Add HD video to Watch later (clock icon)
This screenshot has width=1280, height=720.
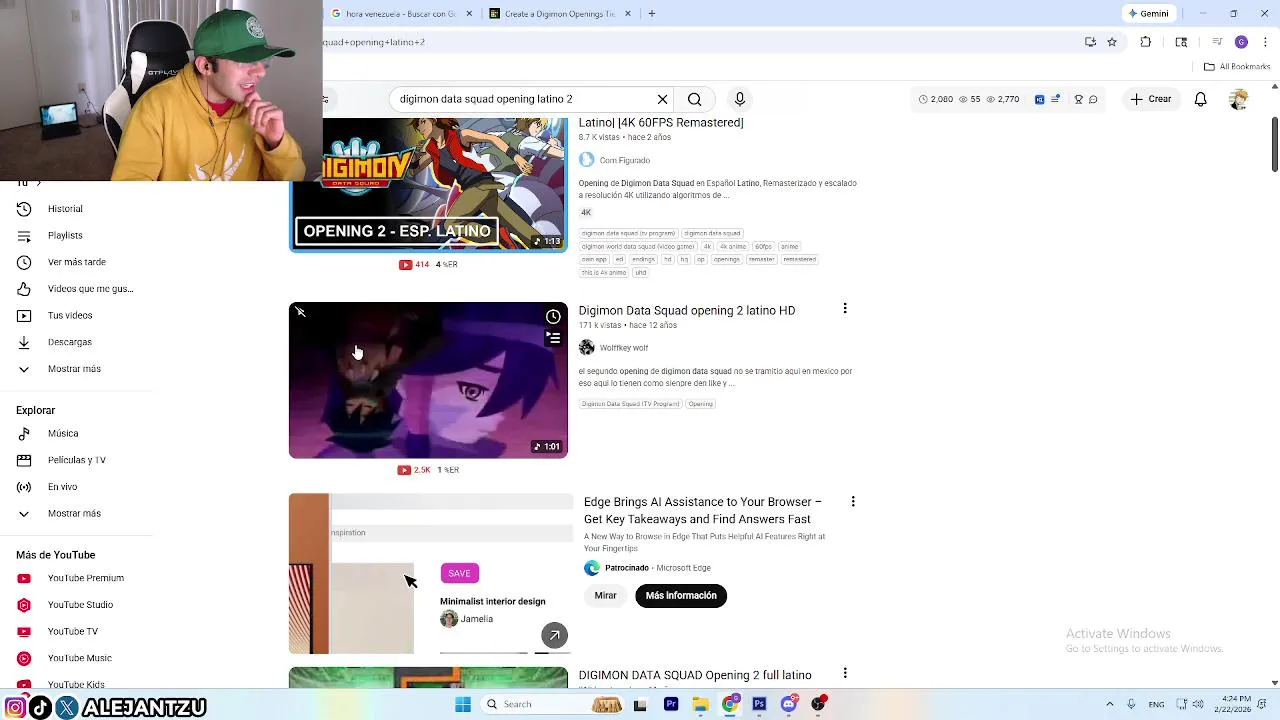point(553,317)
